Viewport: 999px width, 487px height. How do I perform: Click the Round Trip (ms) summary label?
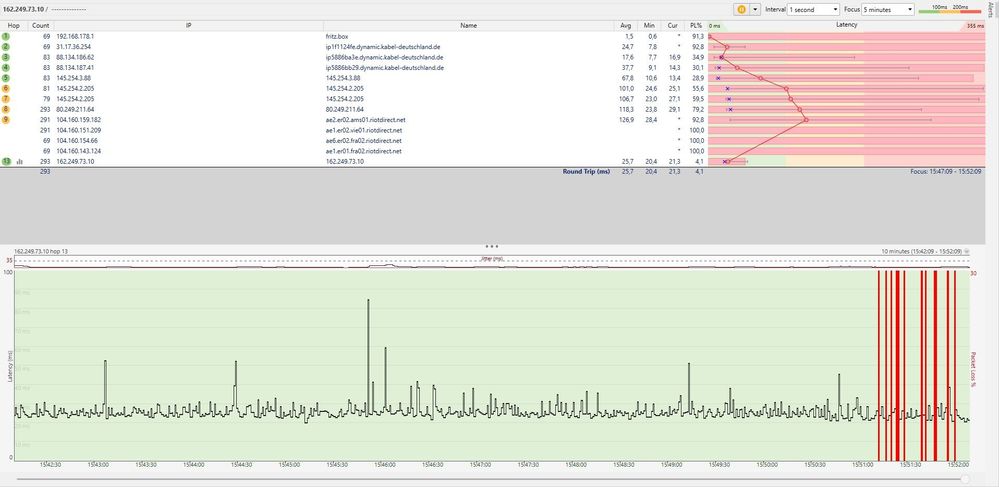pos(586,171)
